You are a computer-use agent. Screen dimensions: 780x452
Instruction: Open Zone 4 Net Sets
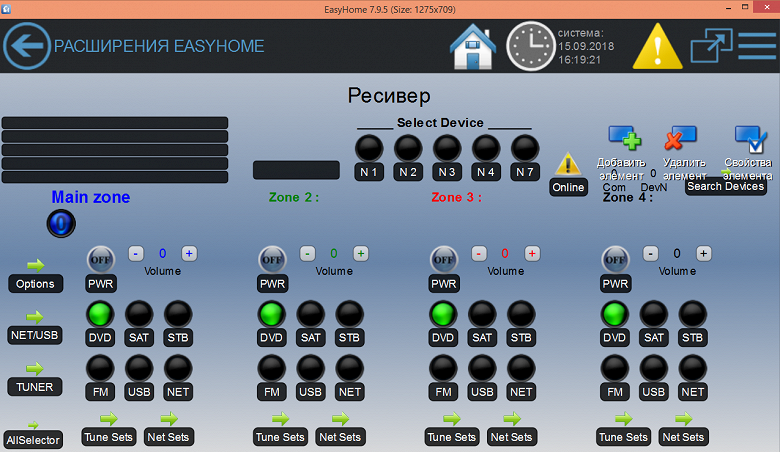[x=683, y=437]
